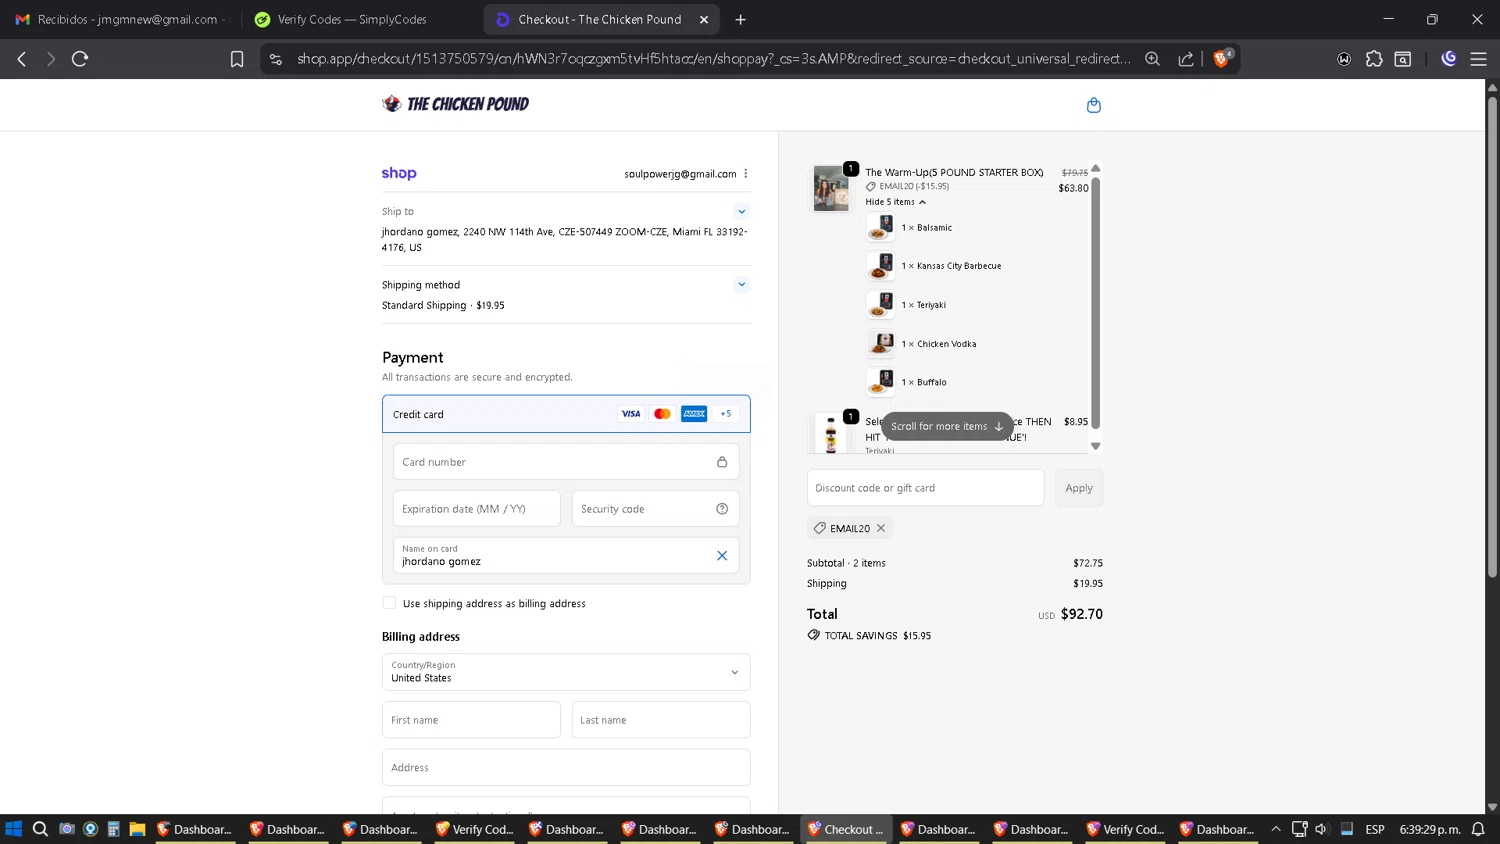1500x844 pixels.
Task: Remove the EMAIL20 discount code
Action: click(881, 528)
